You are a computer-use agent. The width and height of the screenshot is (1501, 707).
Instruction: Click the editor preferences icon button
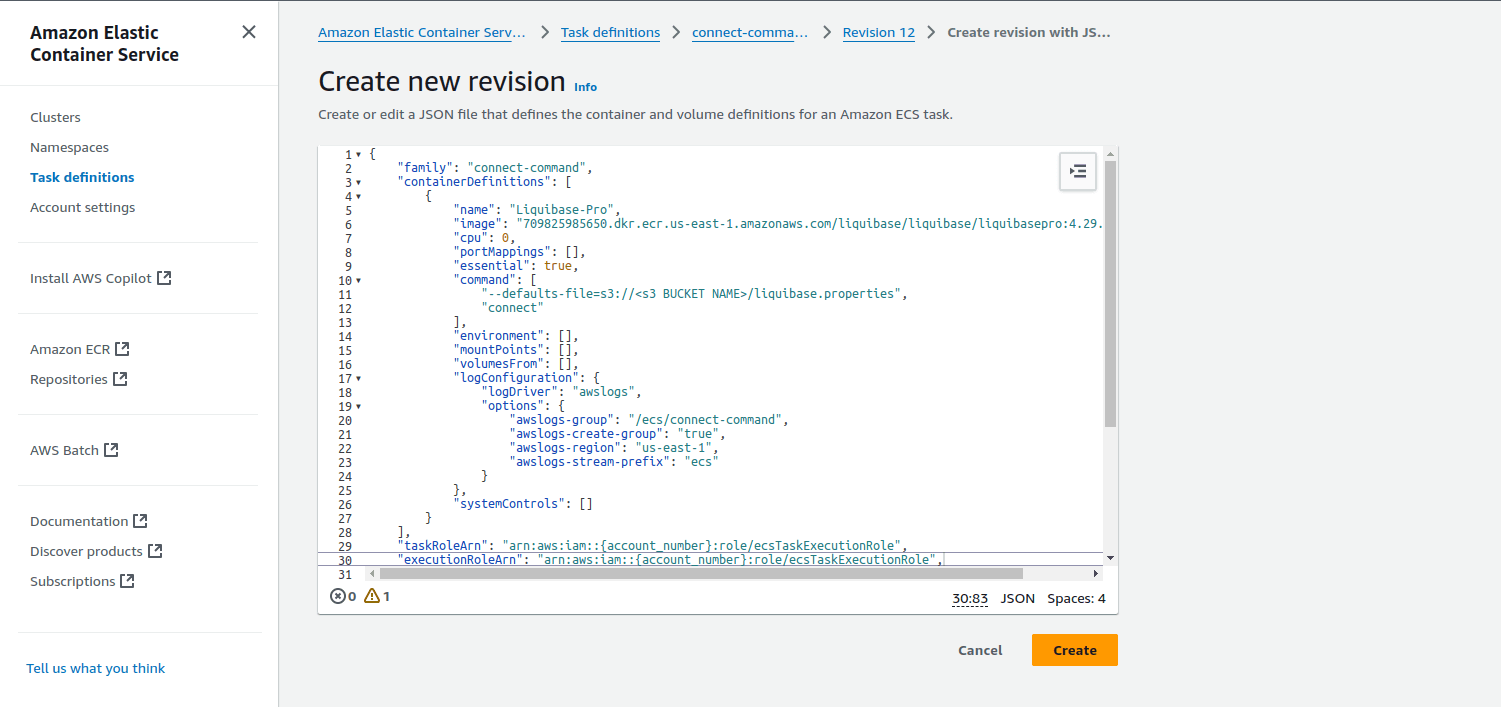[x=1078, y=172]
